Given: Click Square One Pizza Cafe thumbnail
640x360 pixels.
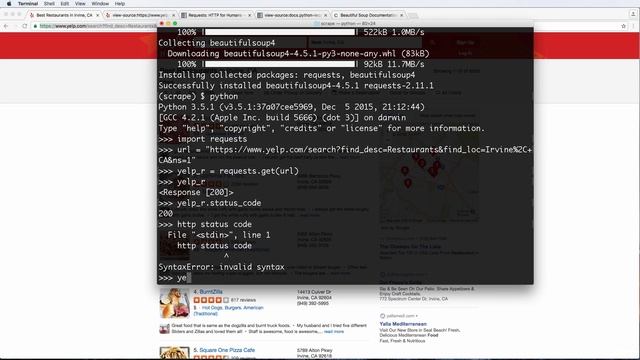Looking at the screenshot, I should coord(175,353).
